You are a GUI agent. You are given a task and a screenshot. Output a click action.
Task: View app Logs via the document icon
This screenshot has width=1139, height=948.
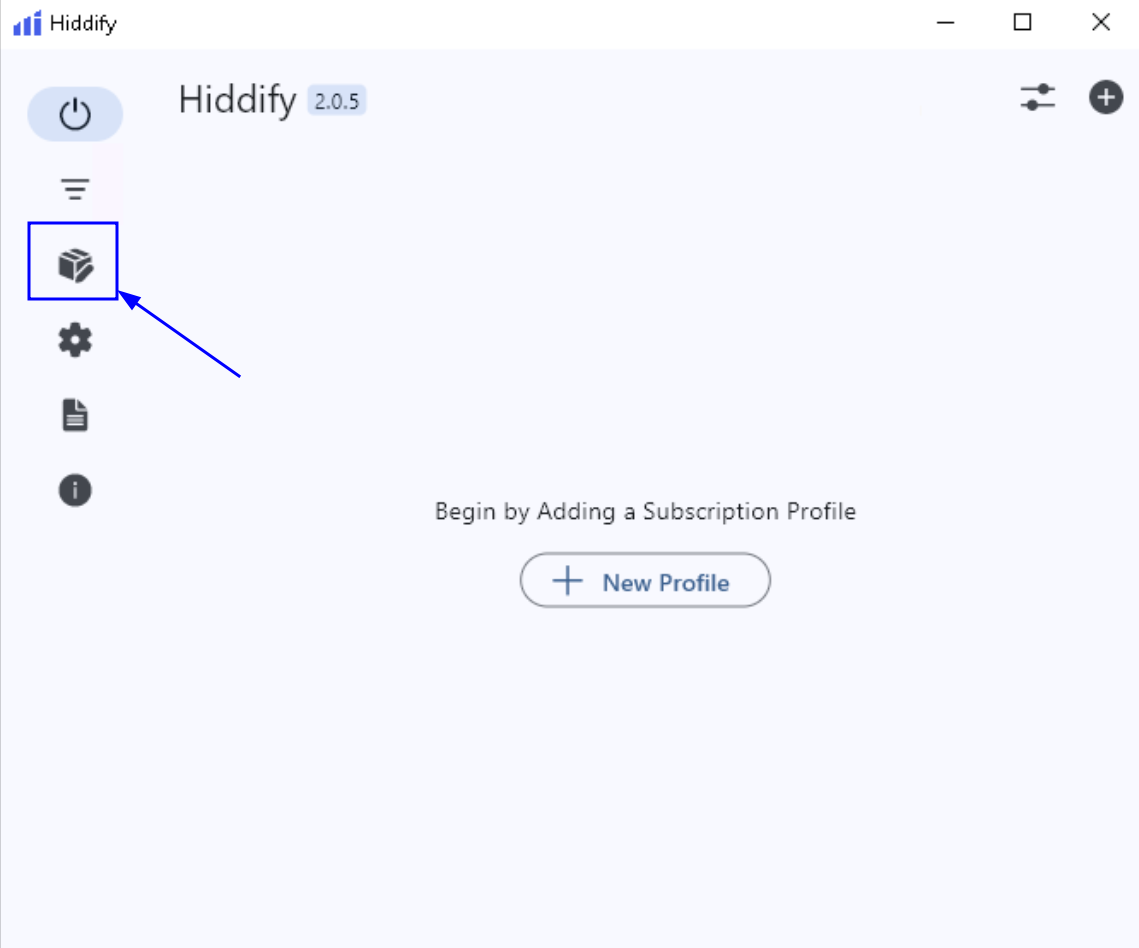[x=74, y=414]
